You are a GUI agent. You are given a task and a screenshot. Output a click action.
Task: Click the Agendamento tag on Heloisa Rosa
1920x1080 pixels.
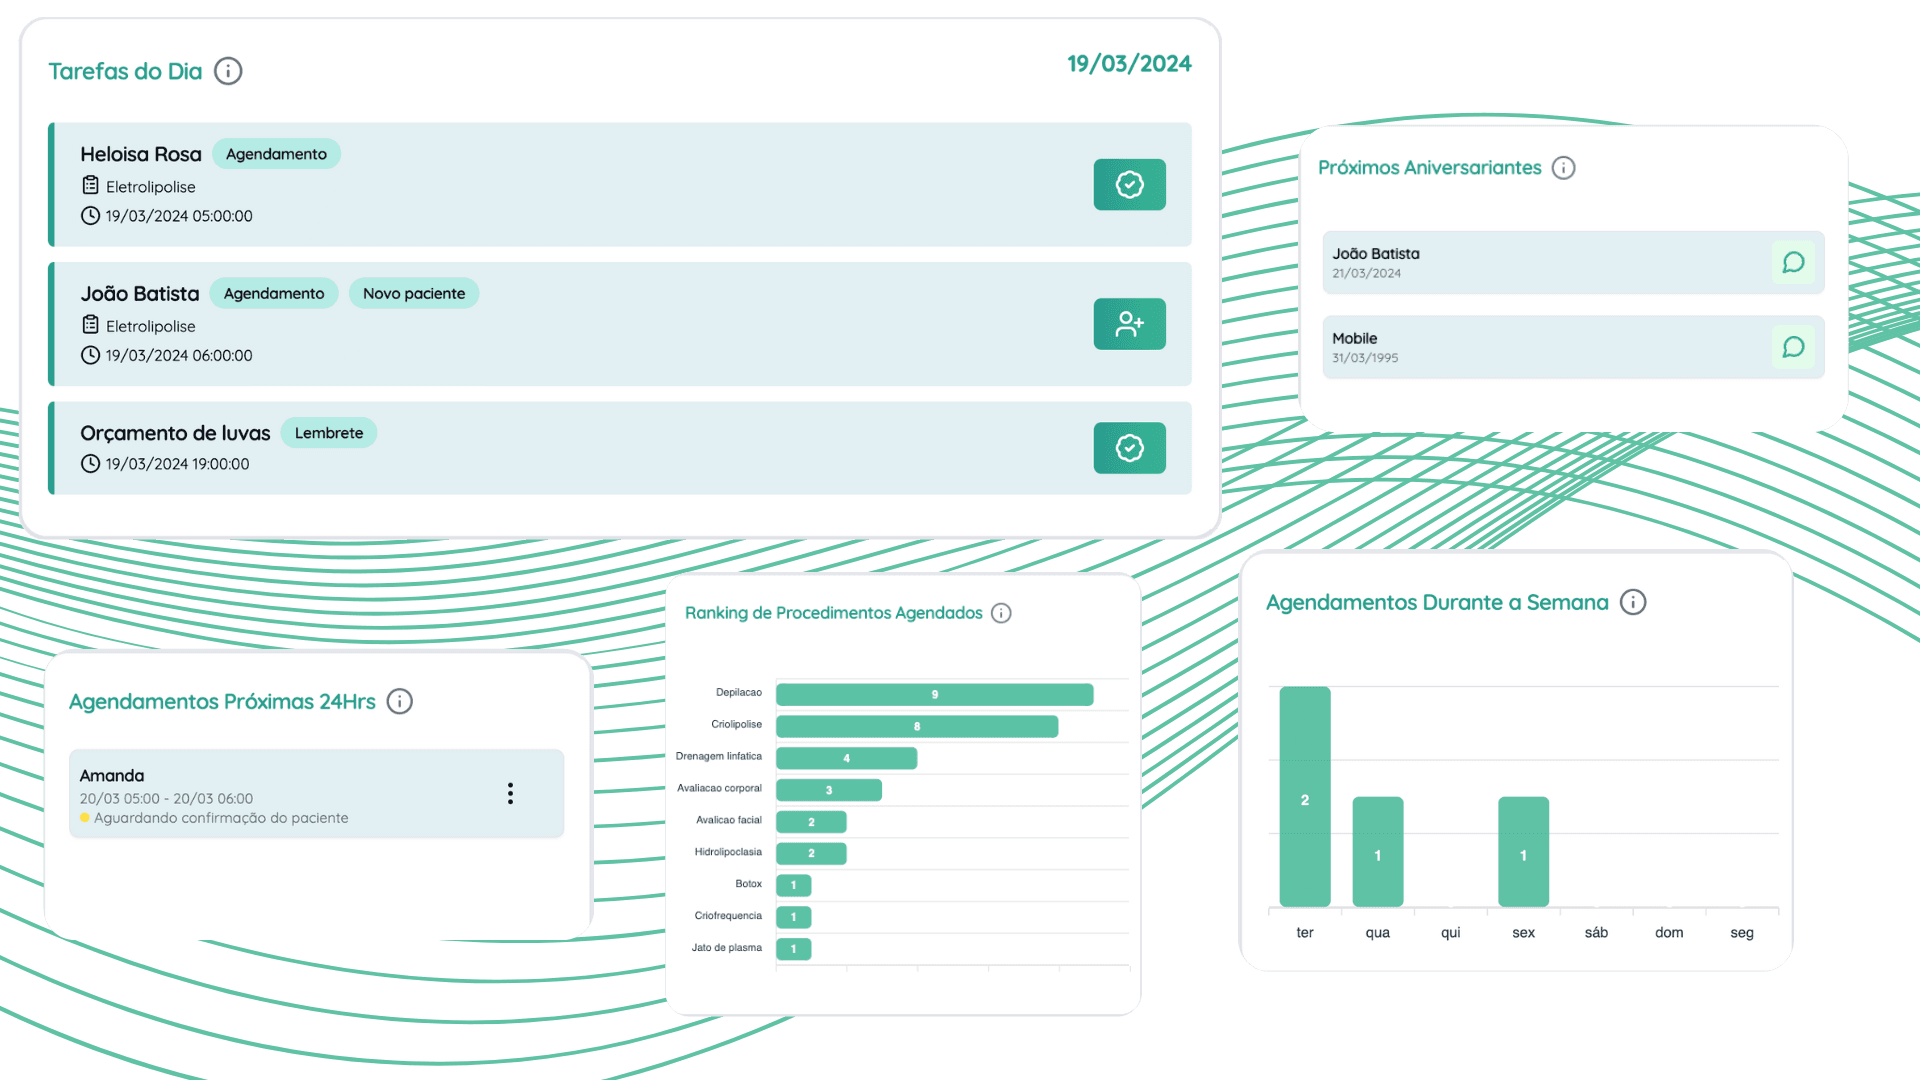click(x=276, y=154)
